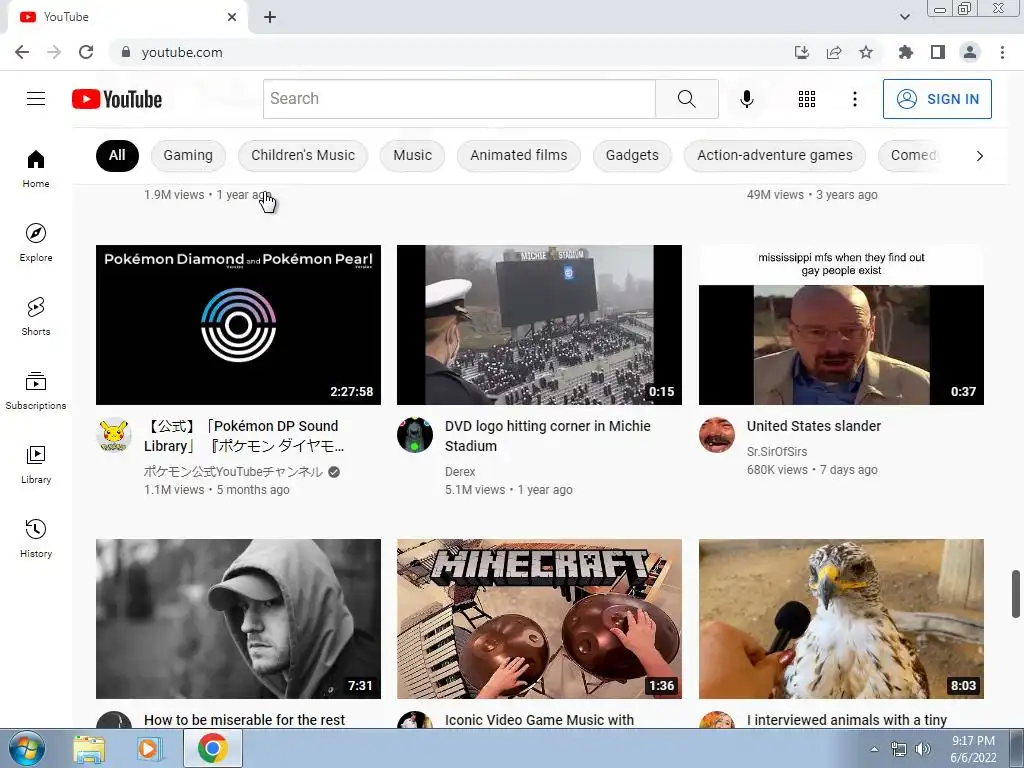Screen dimensions: 1024x768
Task: Select the Children's Music chip
Action: pos(303,155)
